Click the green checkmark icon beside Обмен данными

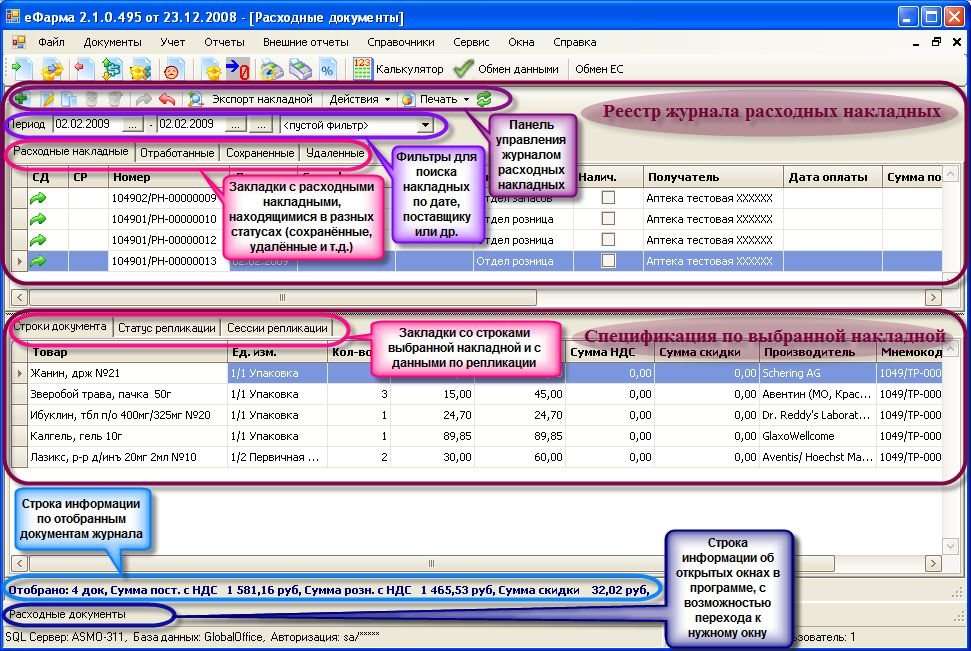[463, 69]
